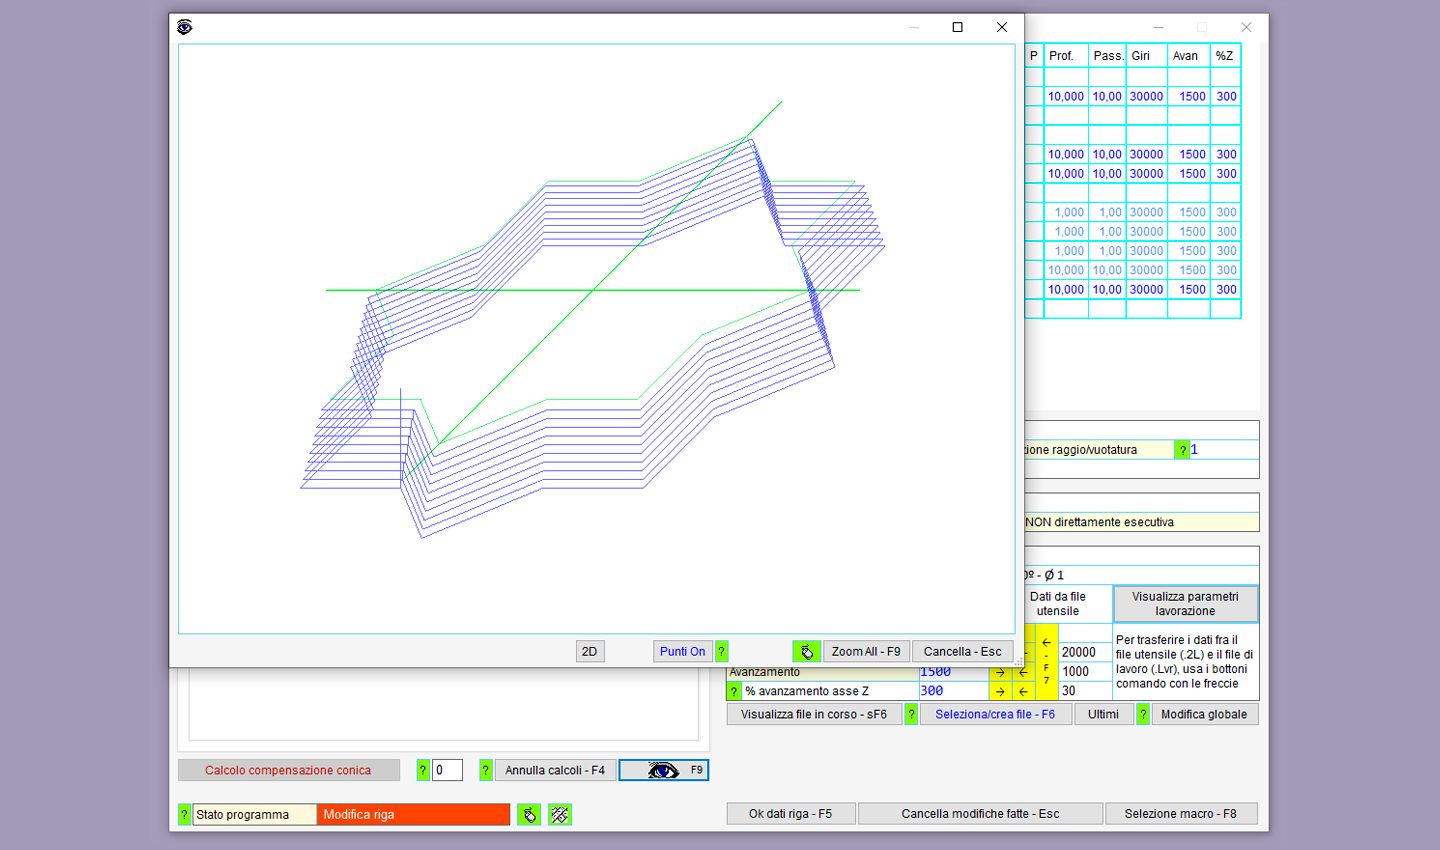The width and height of the screenshot is (1440, 850).
Task: Click Zoom All - F9 button
Action: tap(866, 651)
